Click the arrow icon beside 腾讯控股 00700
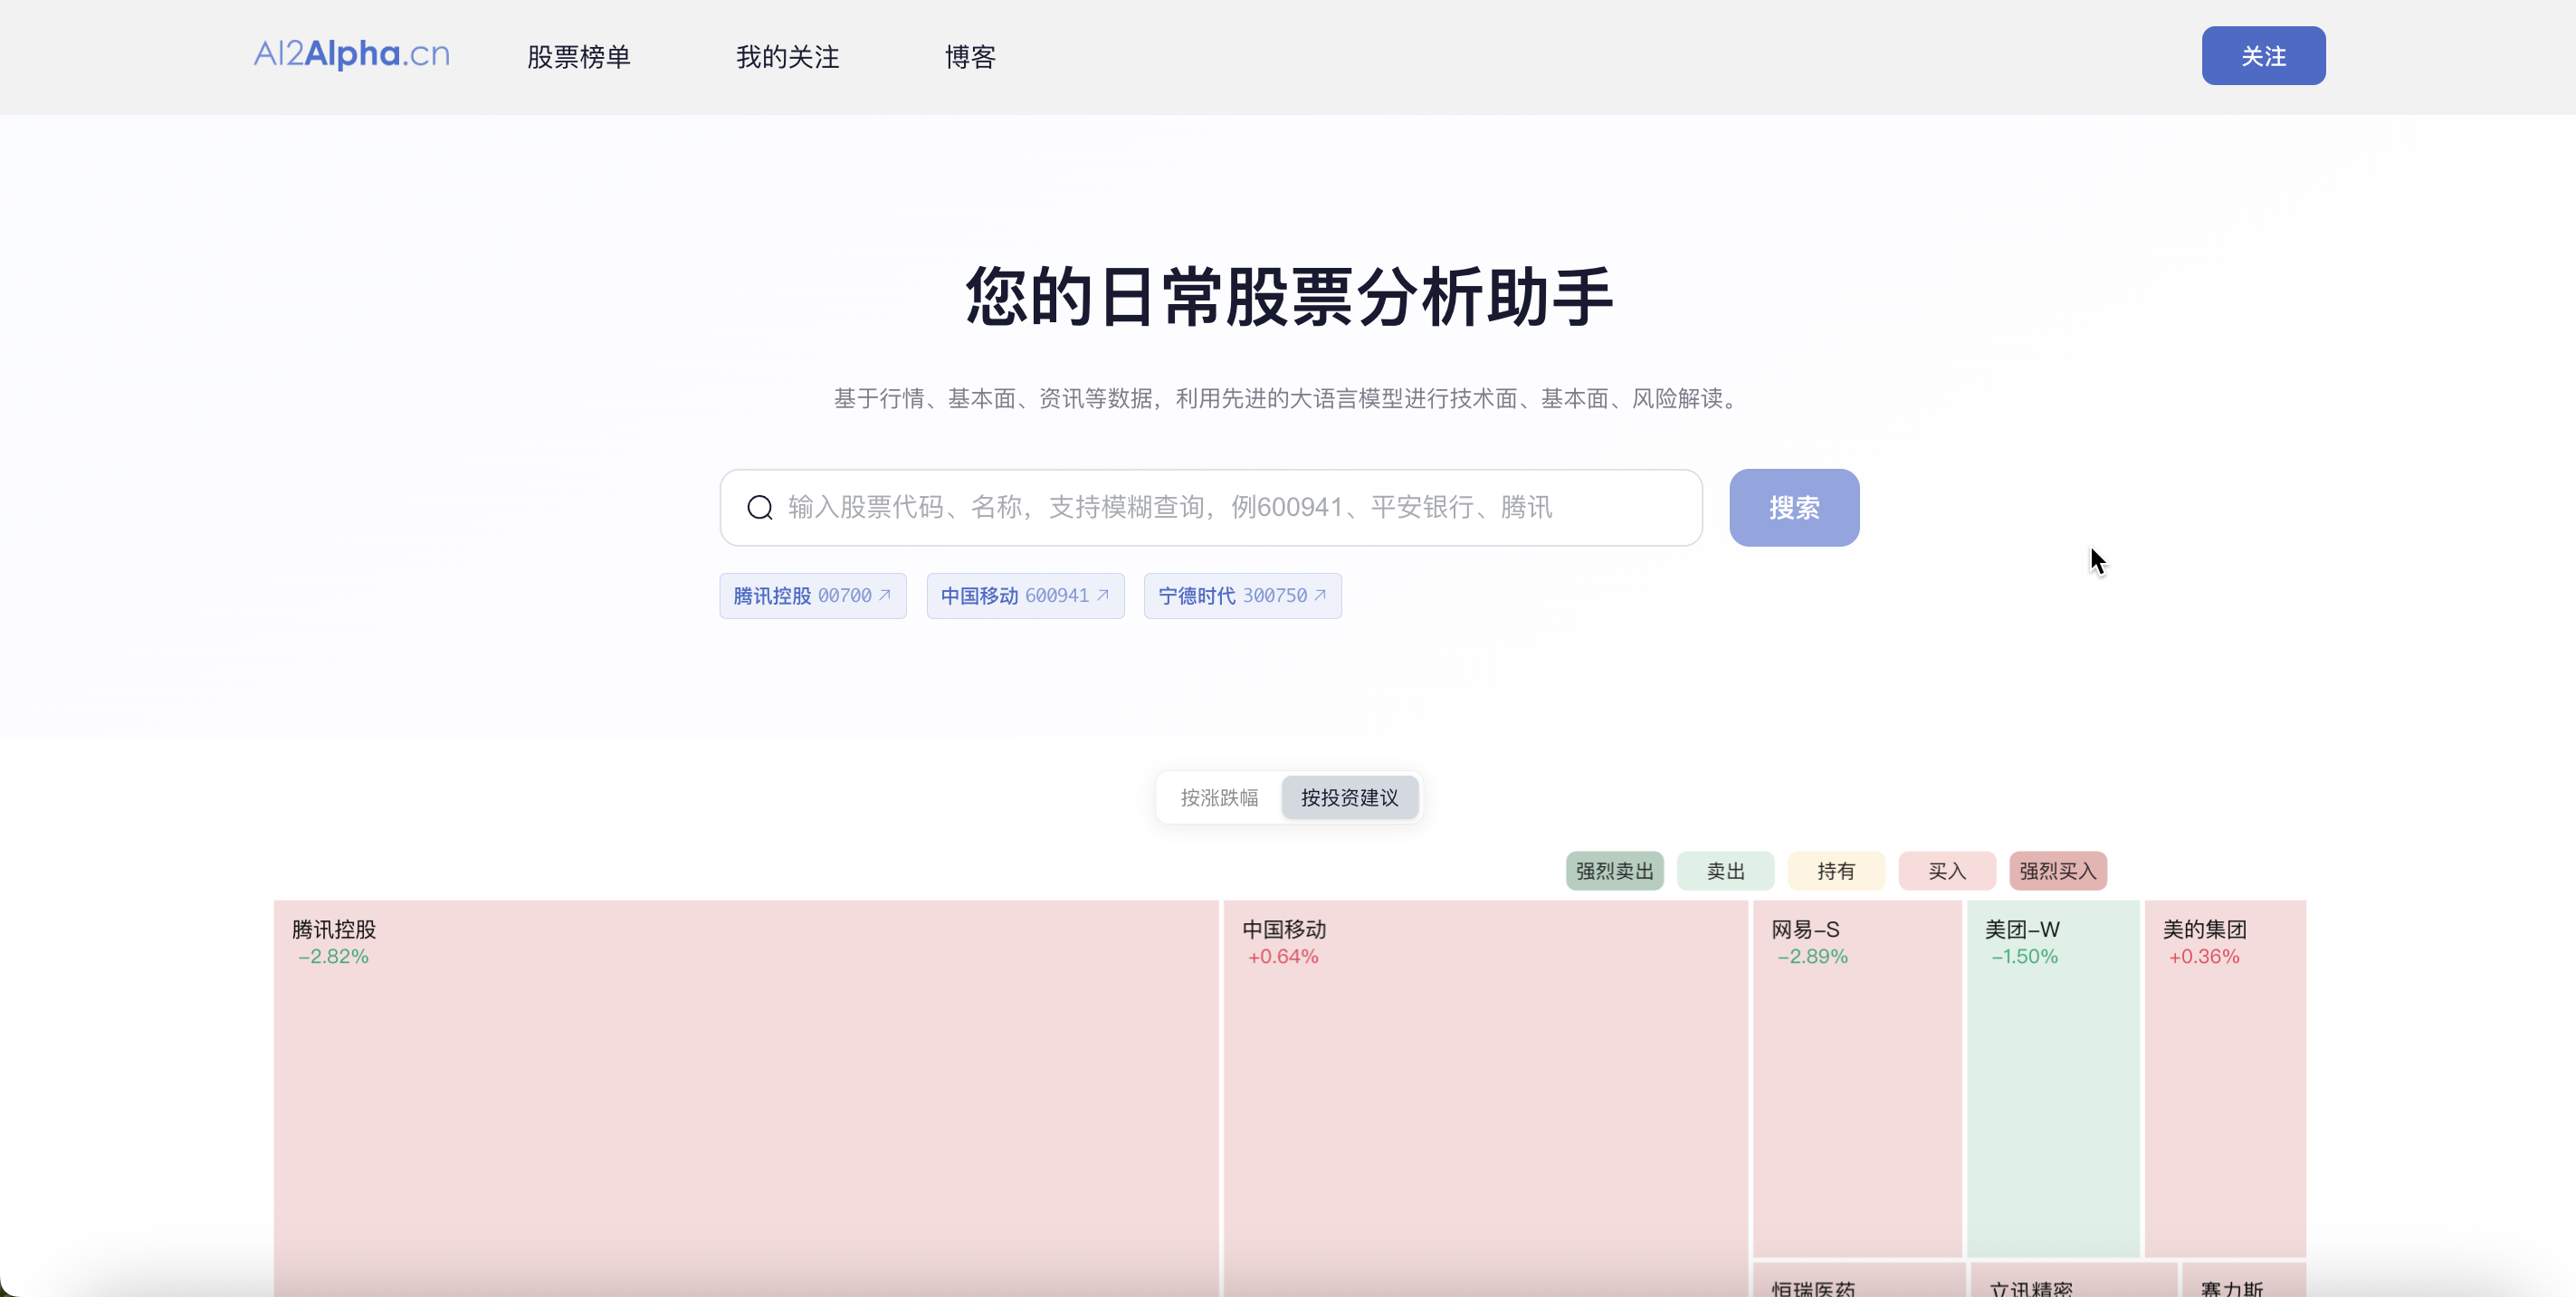Viewport: 2576px width, 1297px height. 885,595
